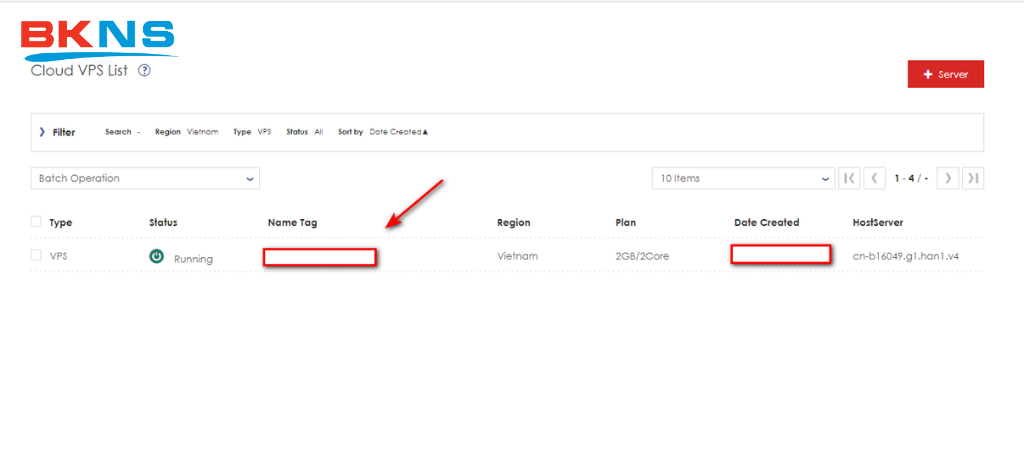Go to the first page of results
Screen dimensions: 1024x450
(849, 178)
